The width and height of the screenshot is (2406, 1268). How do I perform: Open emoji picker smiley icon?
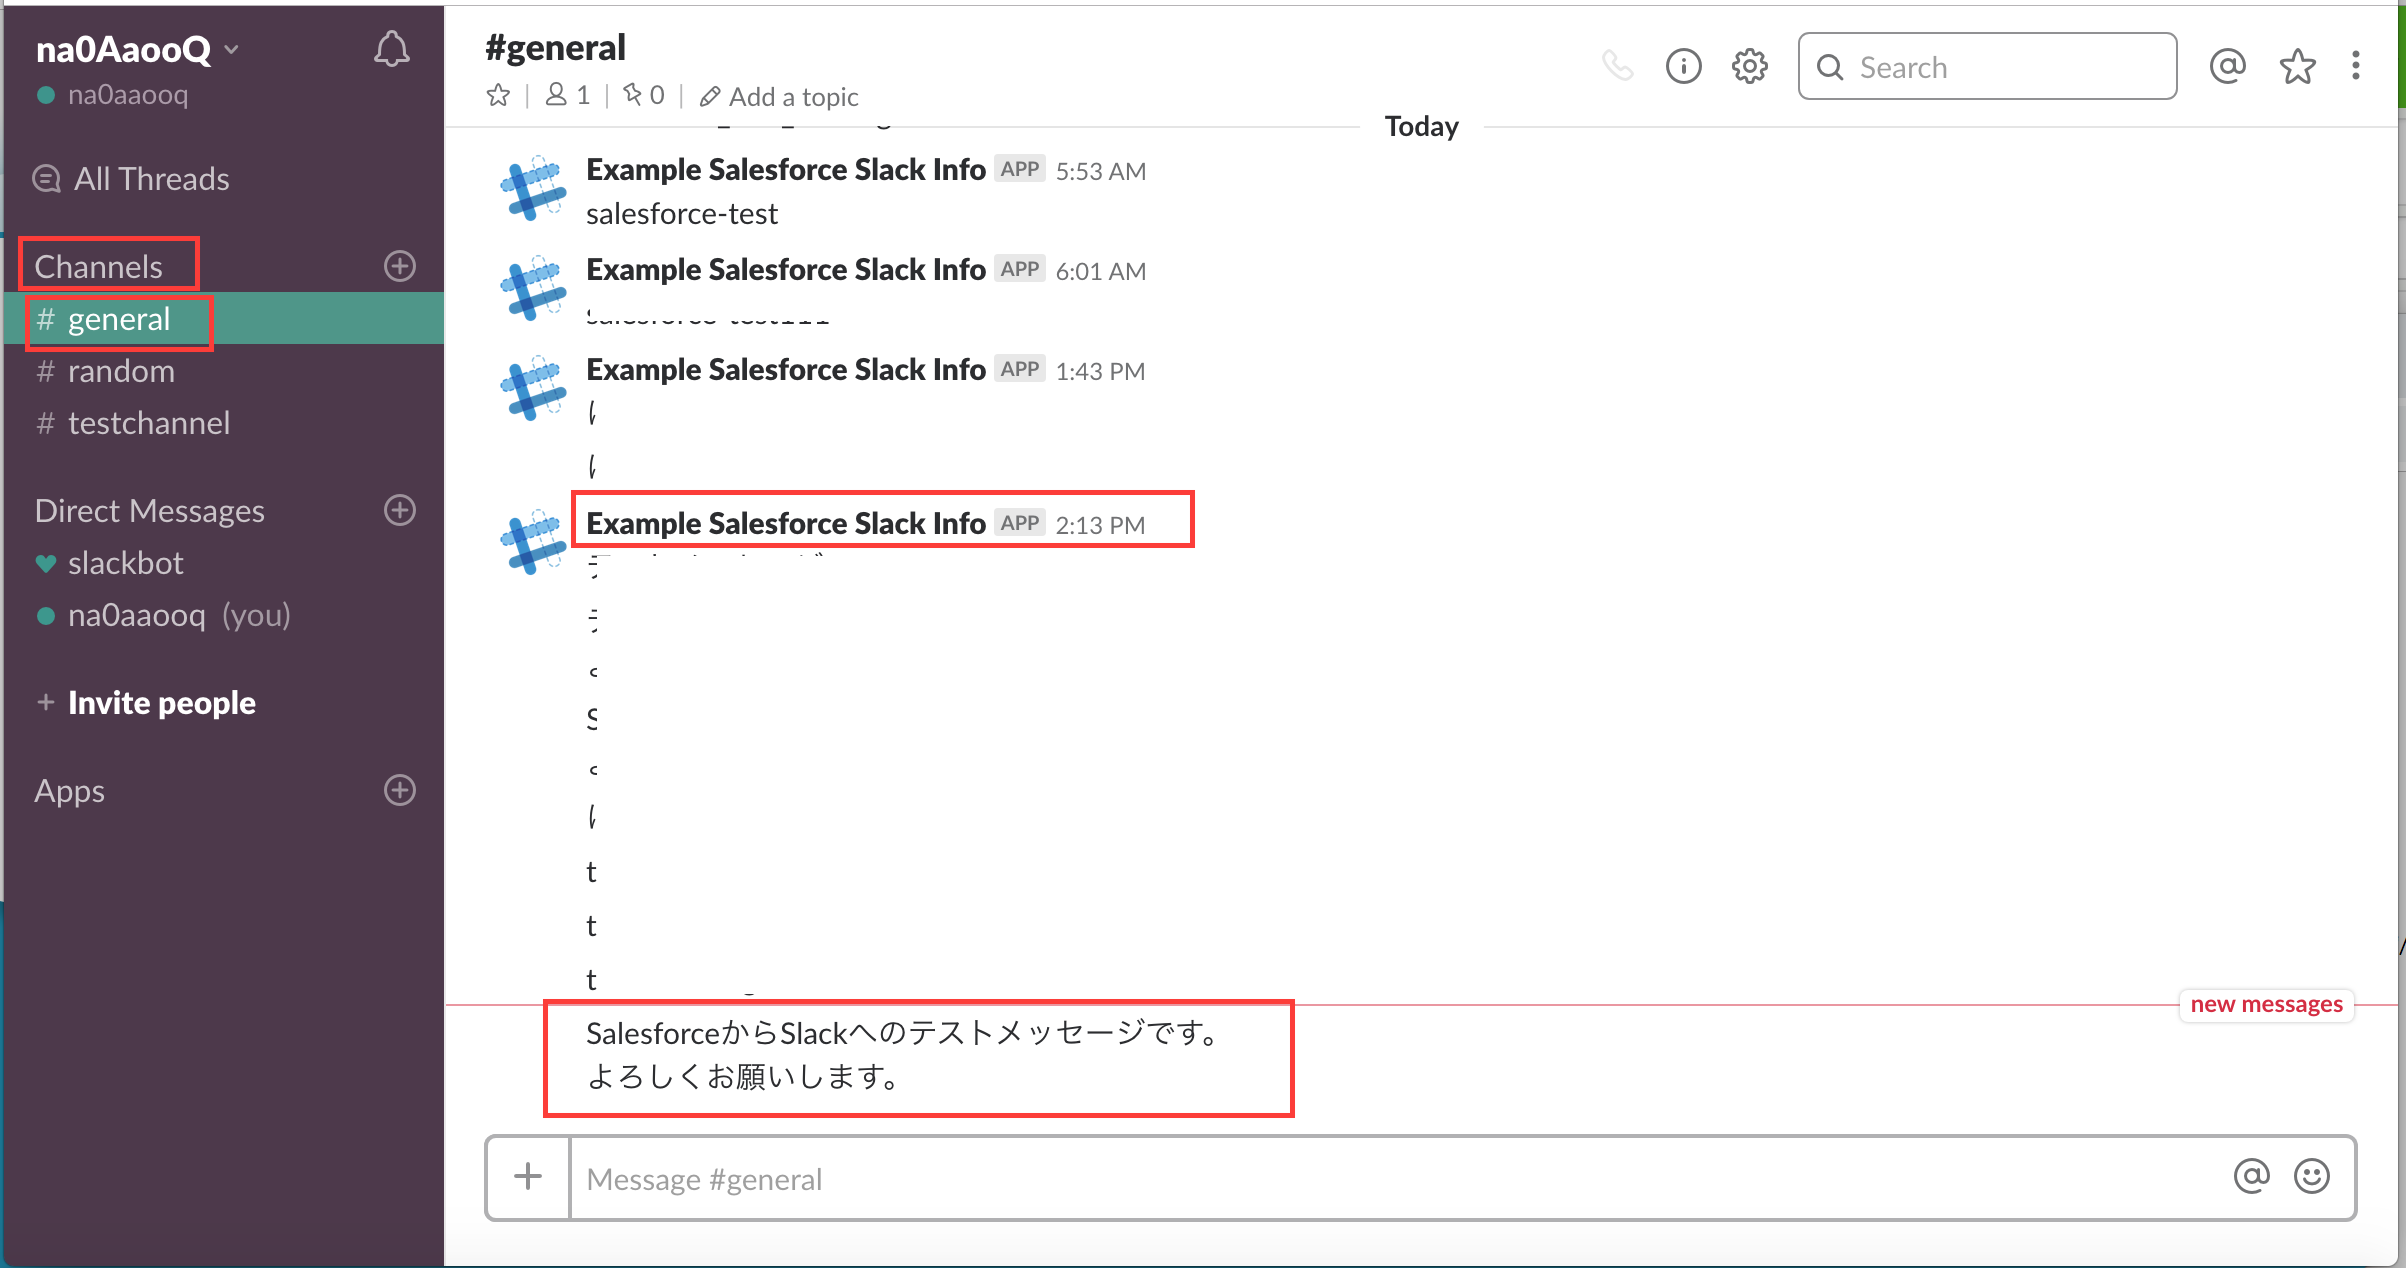2311,1176
